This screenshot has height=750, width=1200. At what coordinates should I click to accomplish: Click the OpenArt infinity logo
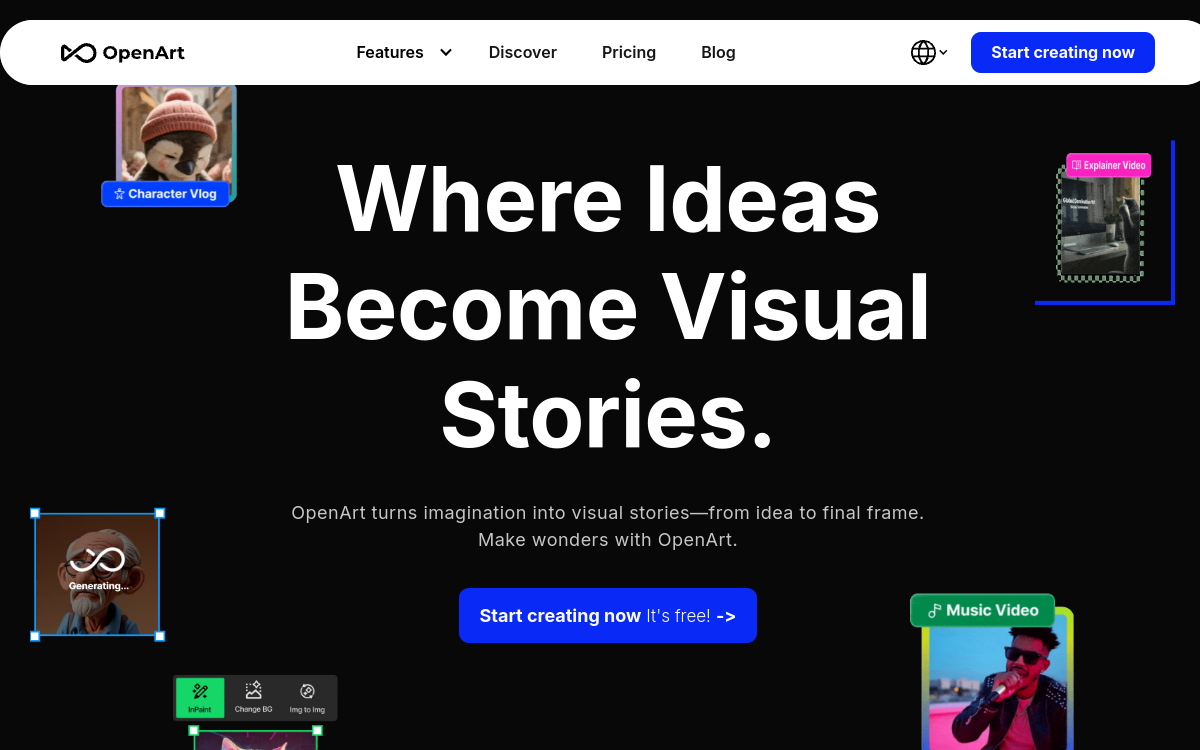(78, 52)
